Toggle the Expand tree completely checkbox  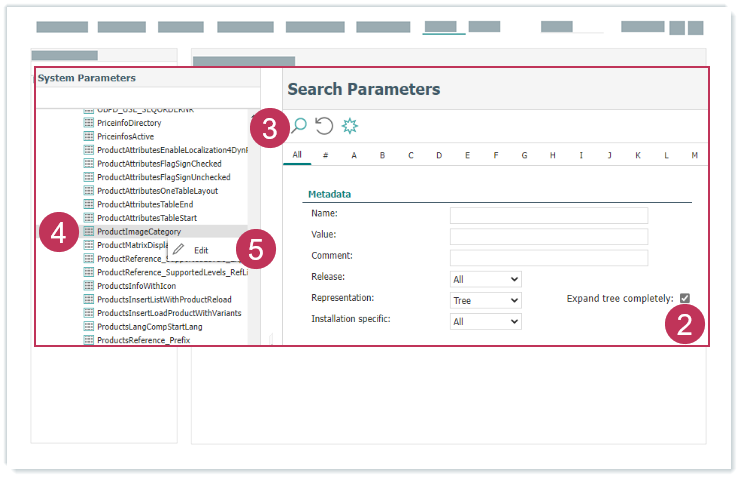click(685, 298)
